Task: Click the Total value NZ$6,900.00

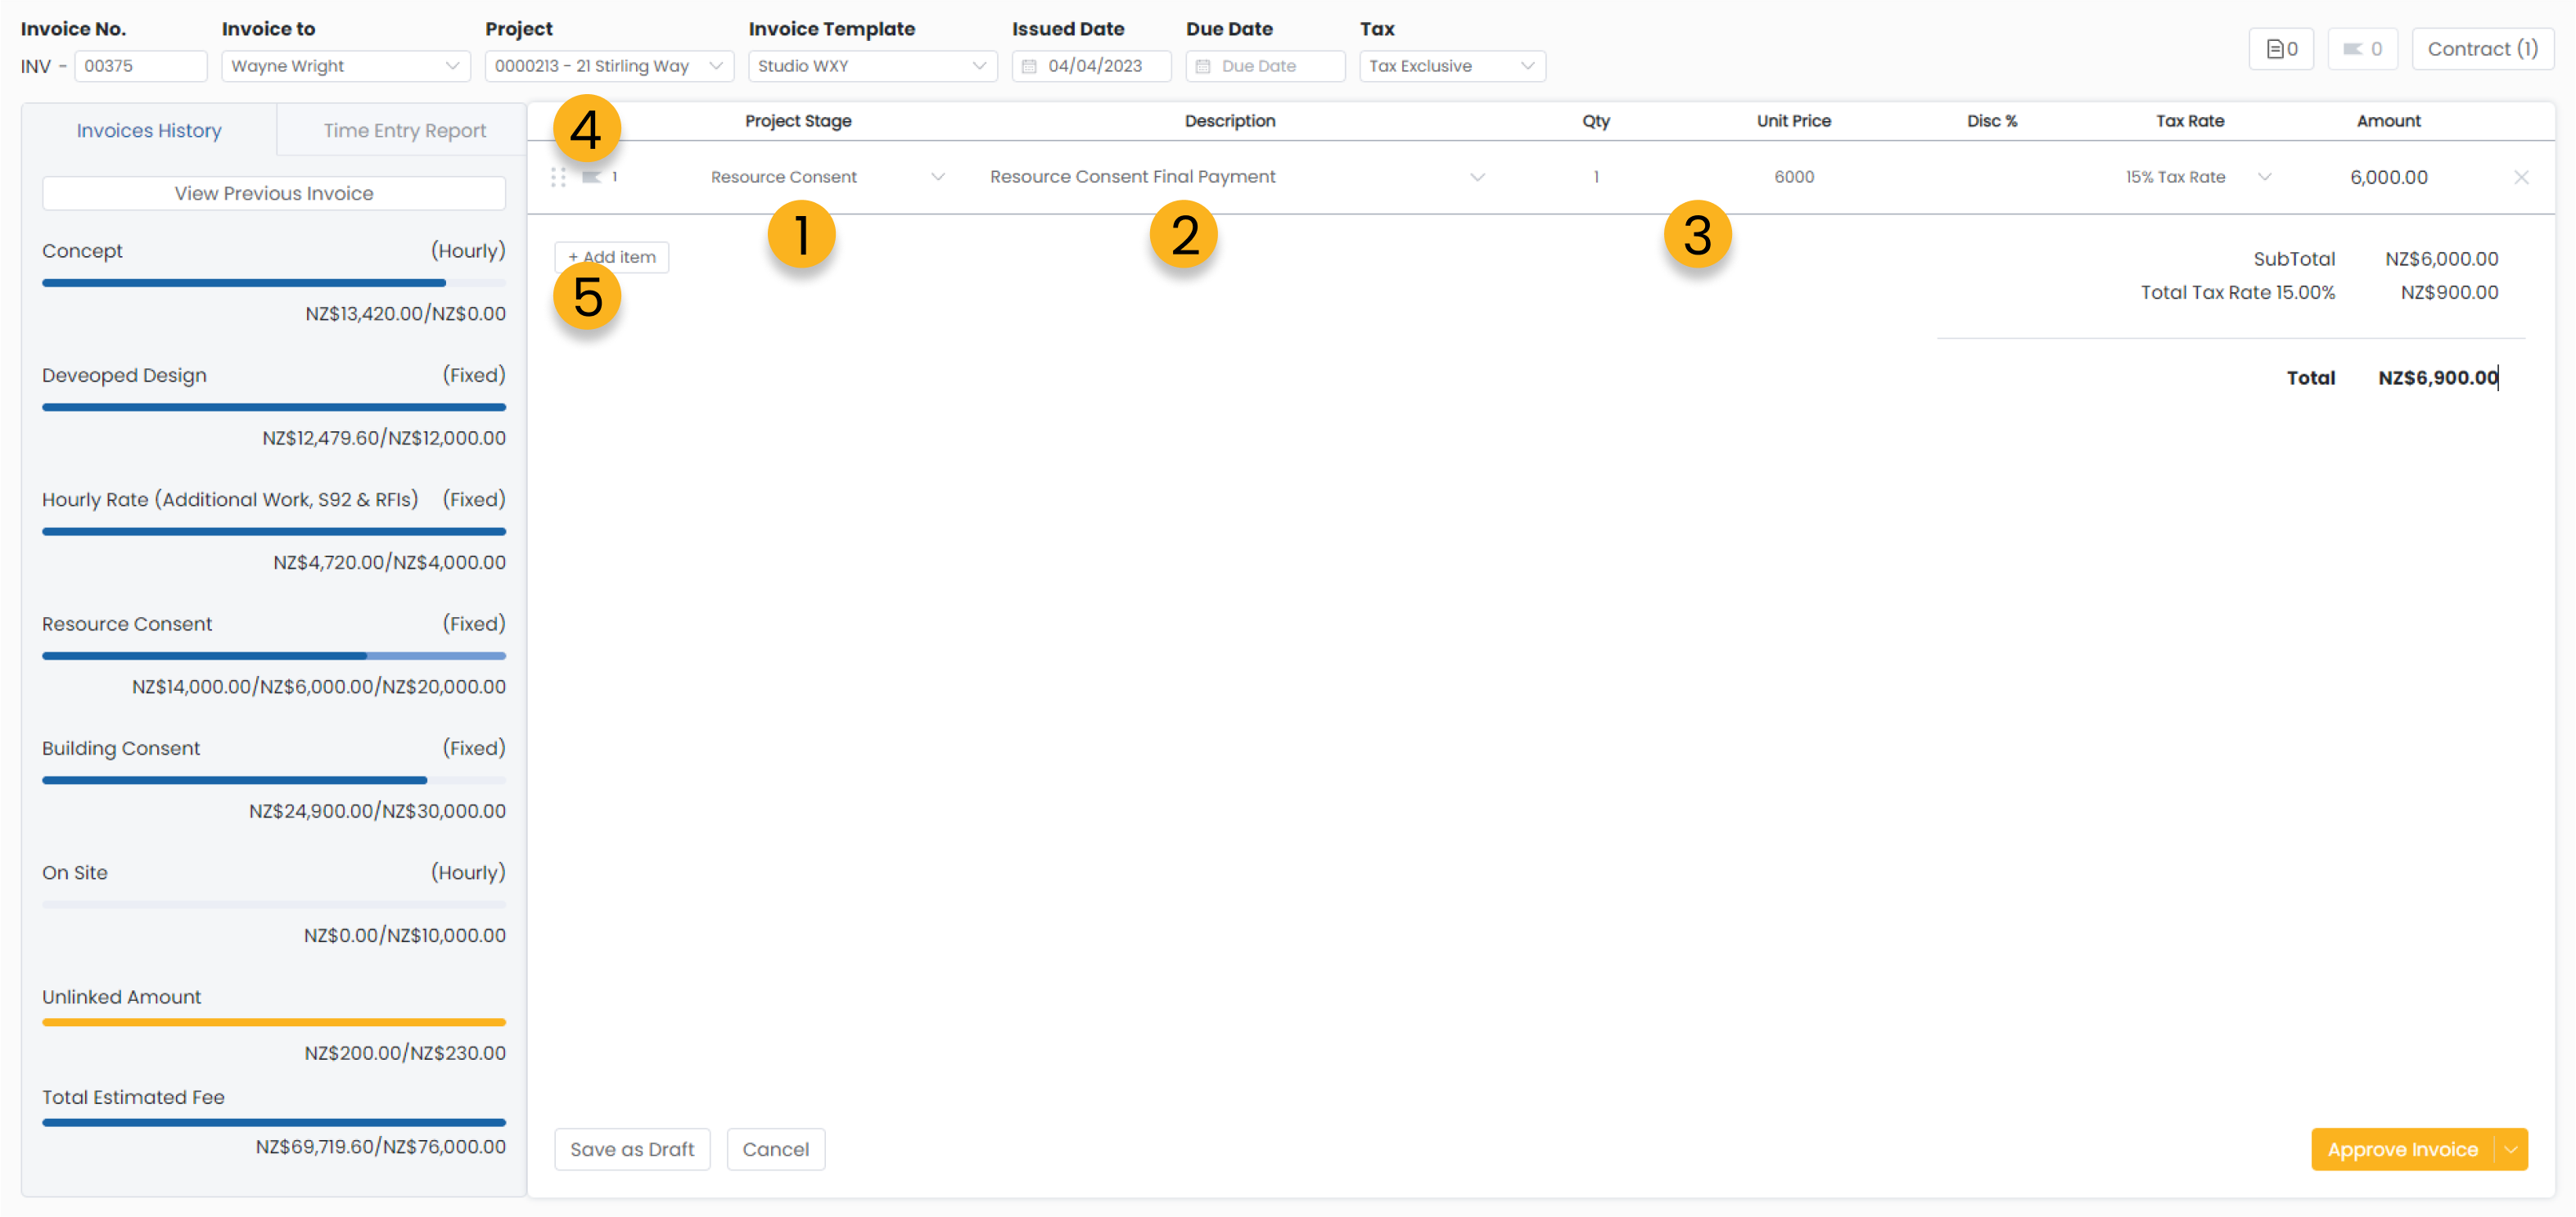Action: (x=2437, y=378)
